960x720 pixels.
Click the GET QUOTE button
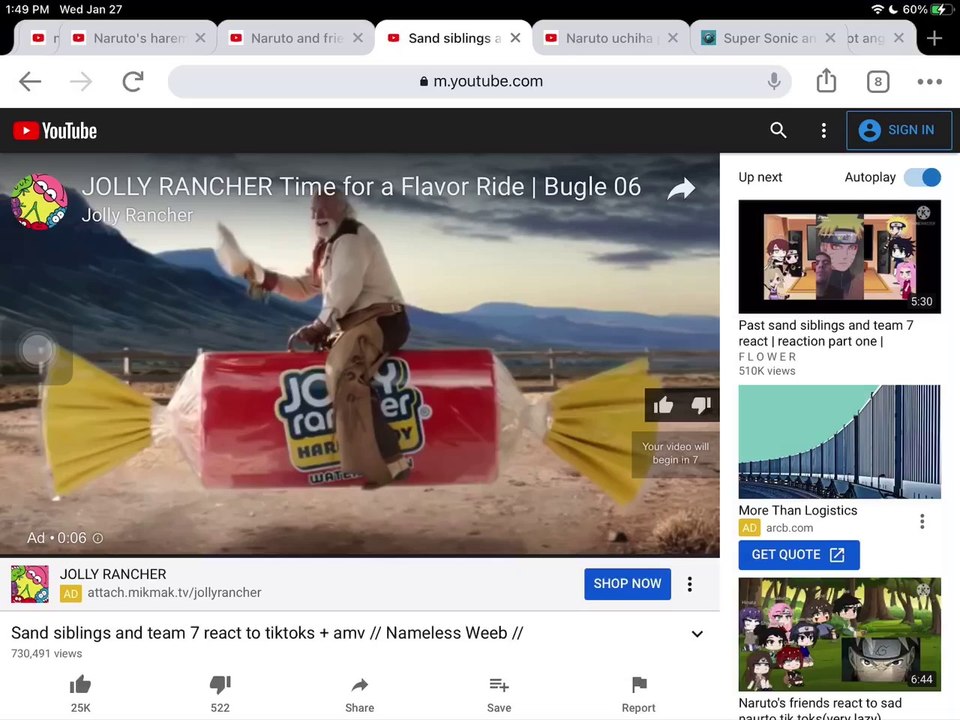click(x=798, y=555)
